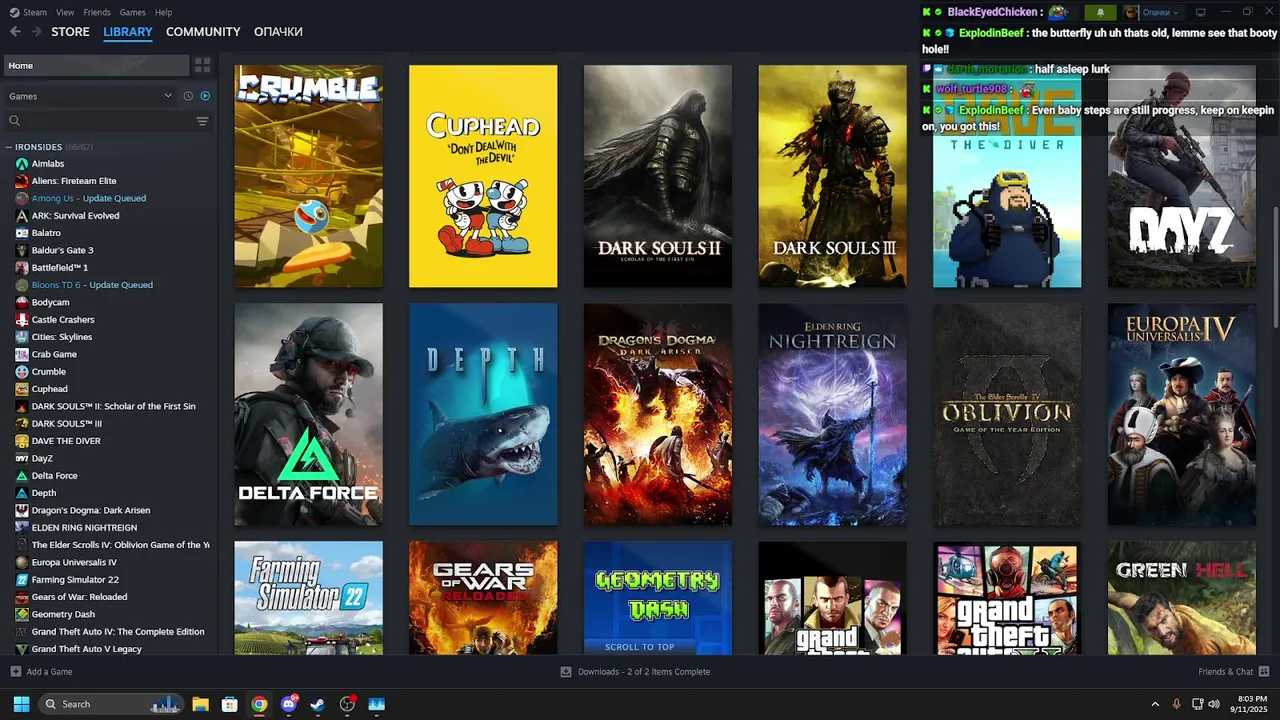The image size is (1280, 720).
Task: Toggle sort by recent activity clock icon
Action: (x=188, y=96)
